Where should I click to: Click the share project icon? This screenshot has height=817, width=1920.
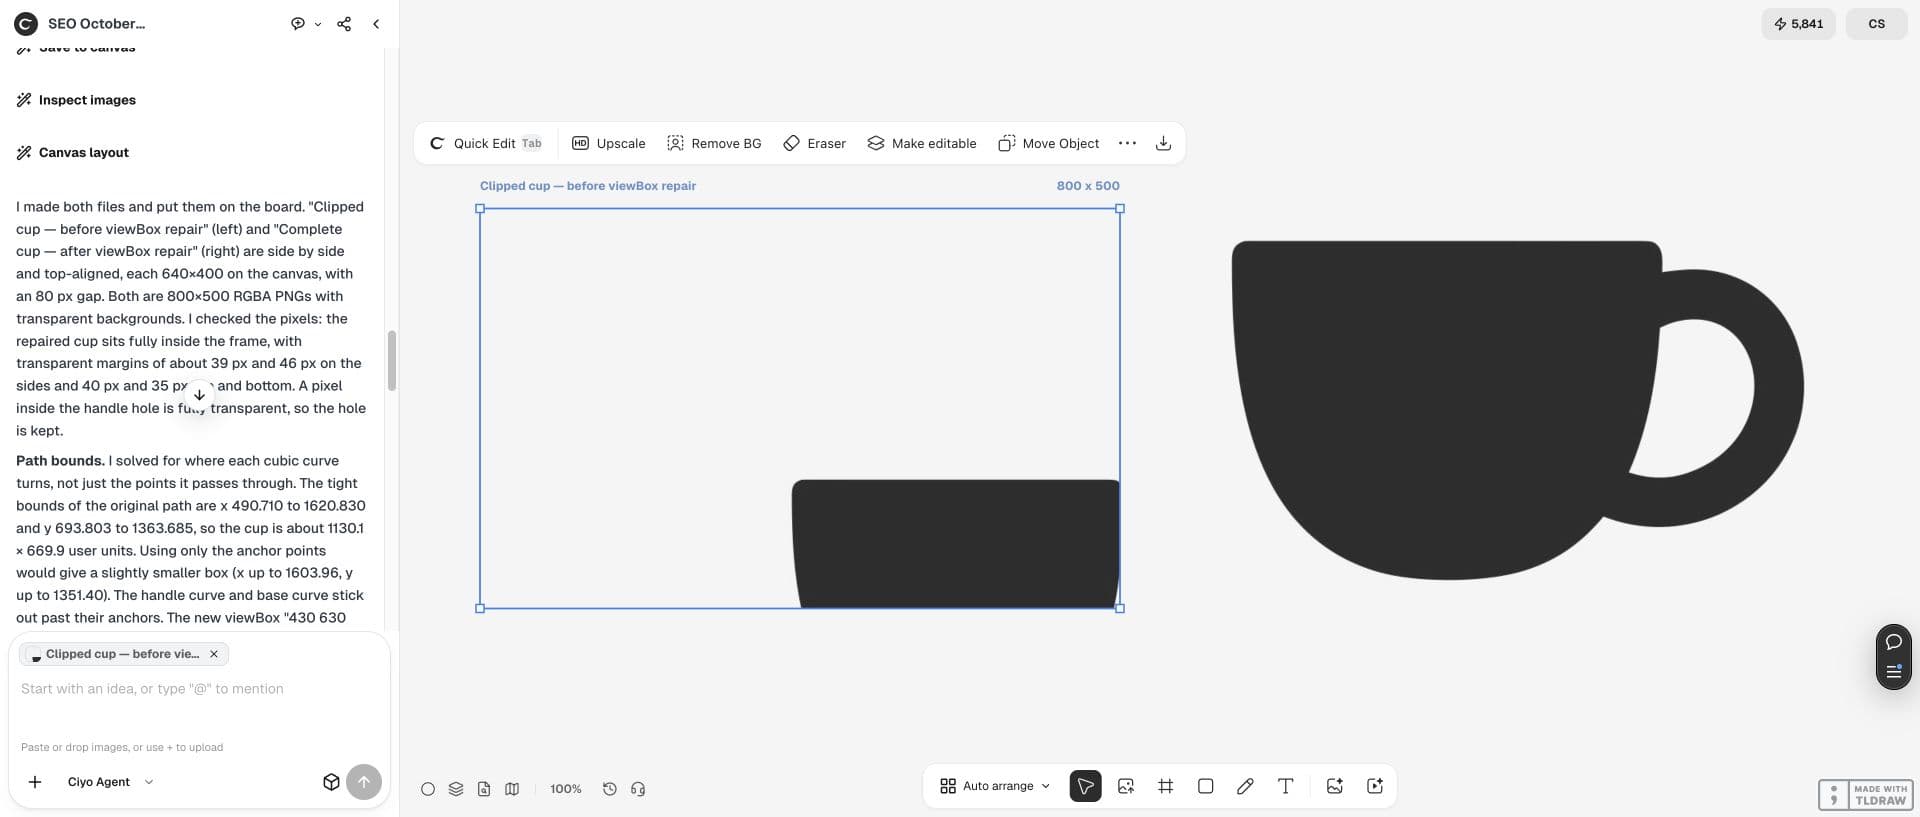(x=344, y=24)
